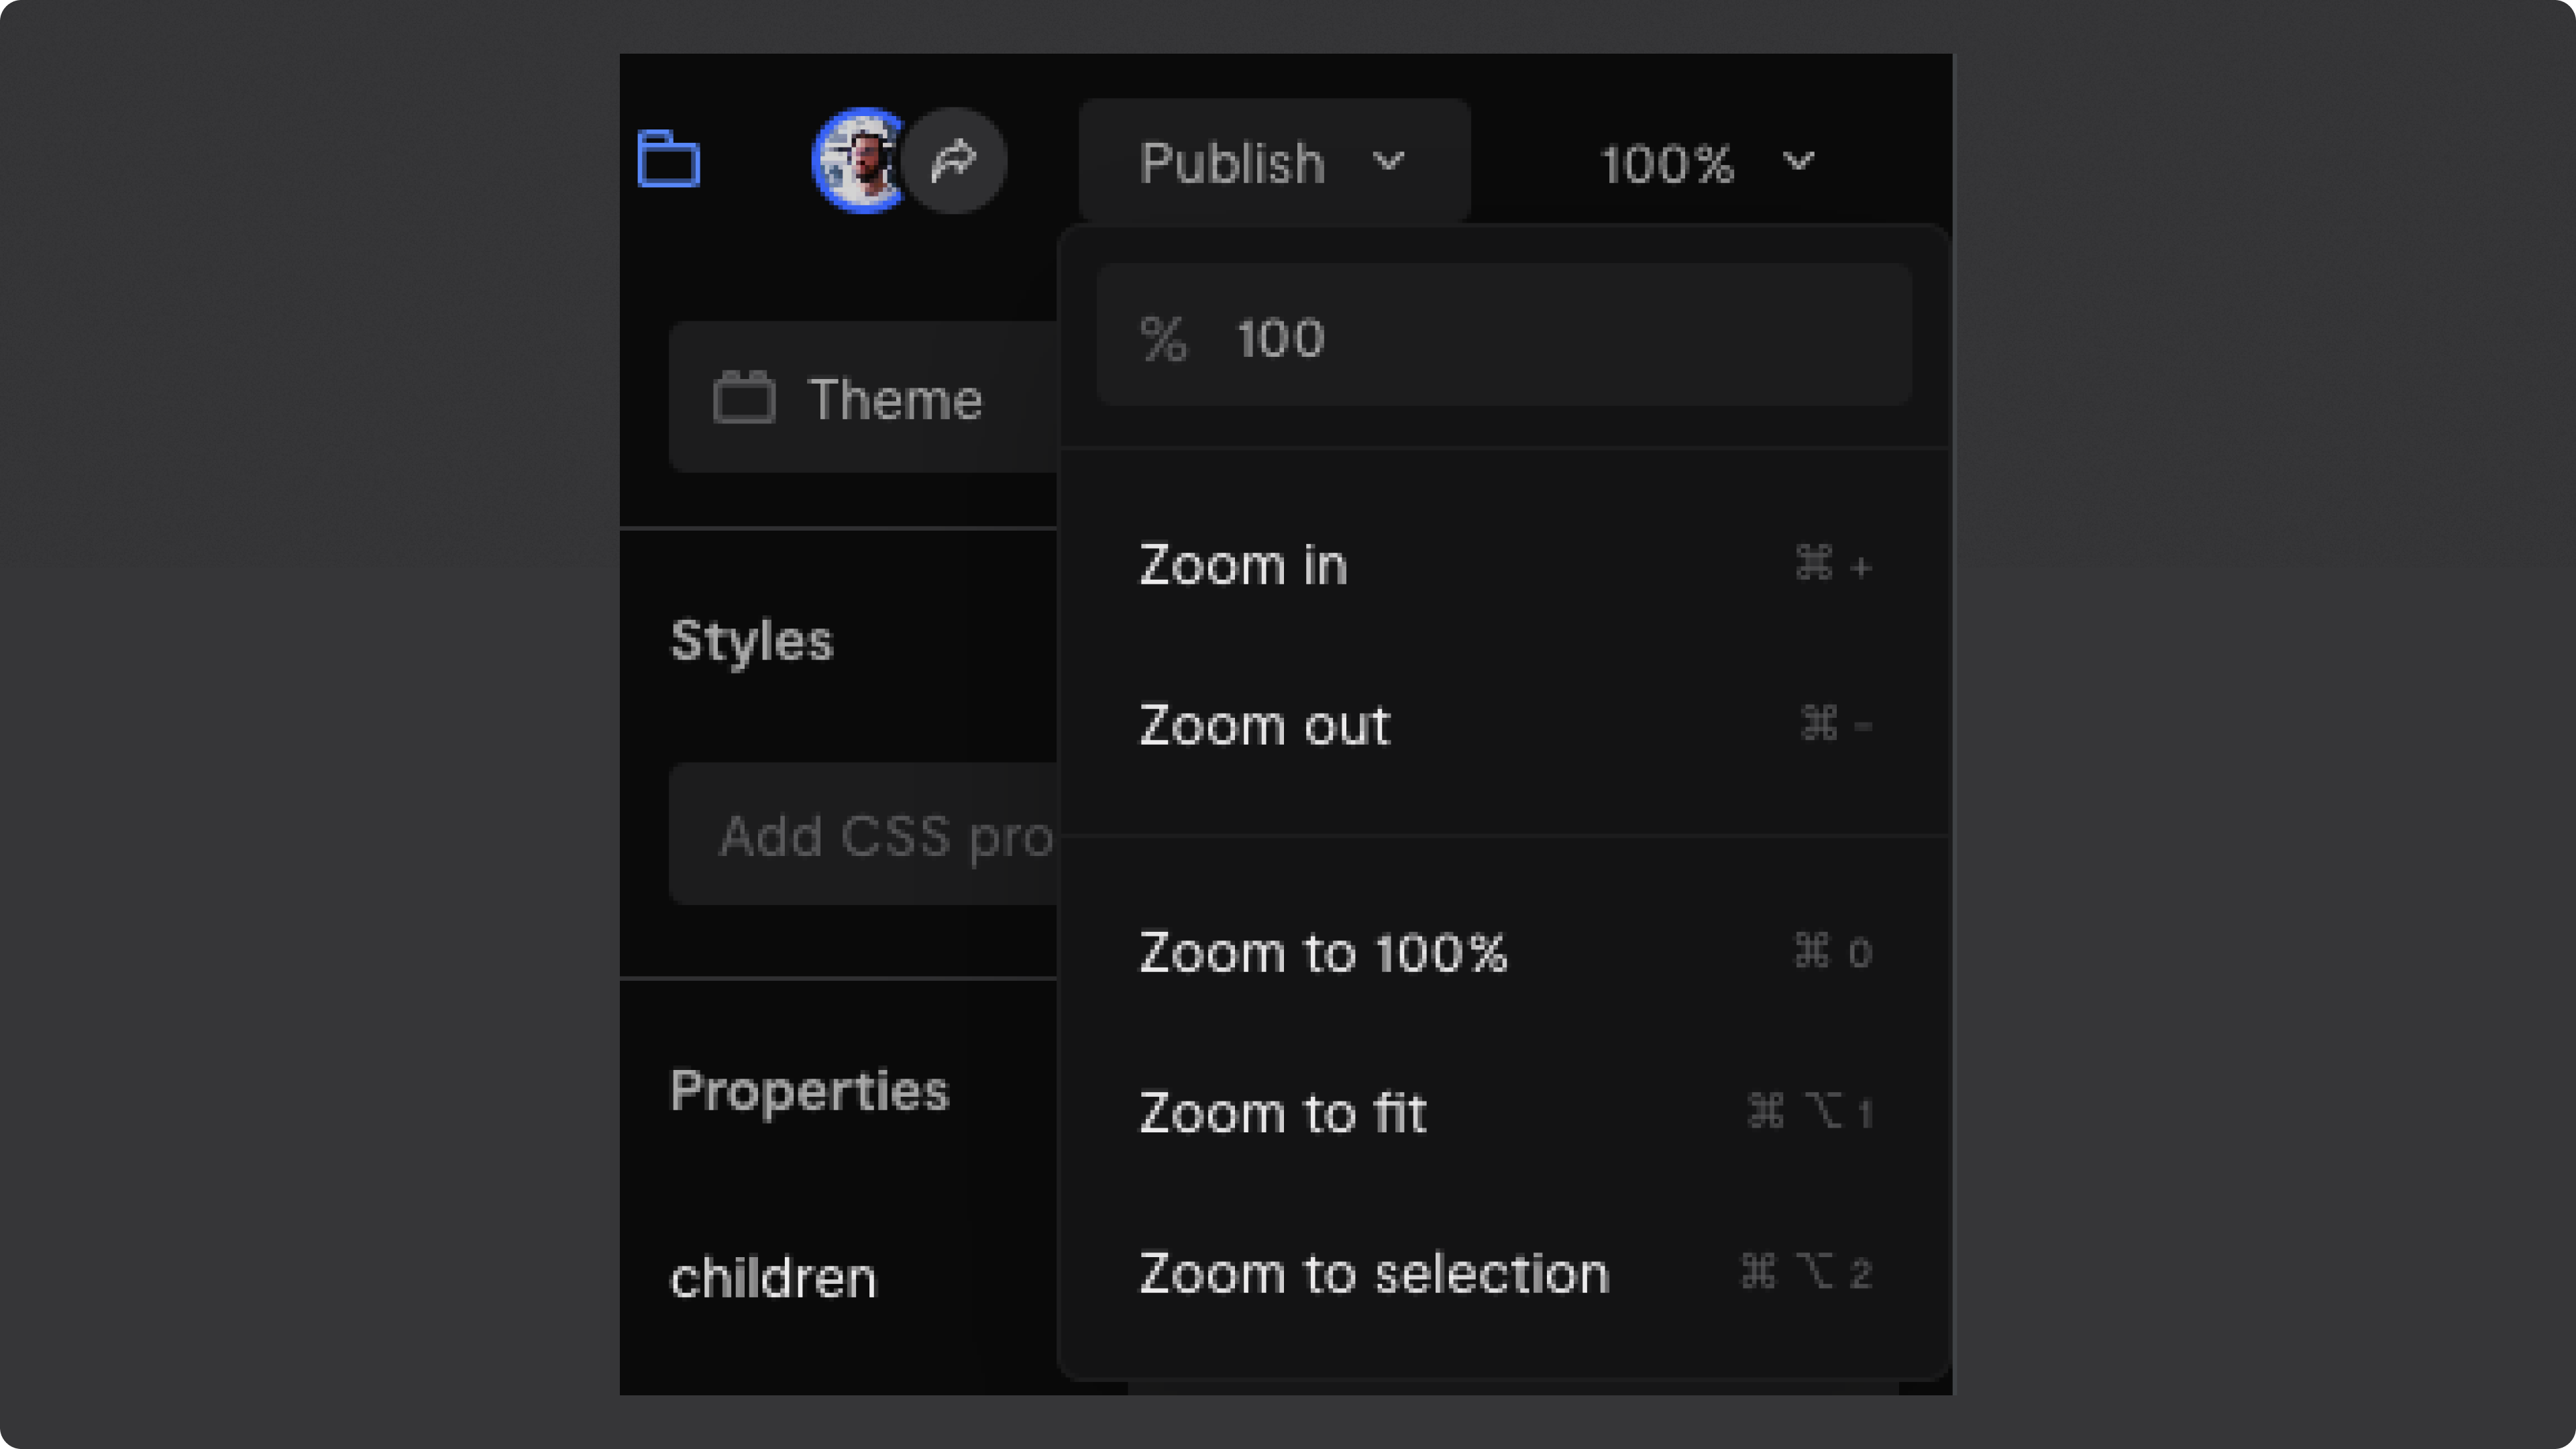Choose Zoom to 100% option

pyautogui.click(x=1504, y=952)
